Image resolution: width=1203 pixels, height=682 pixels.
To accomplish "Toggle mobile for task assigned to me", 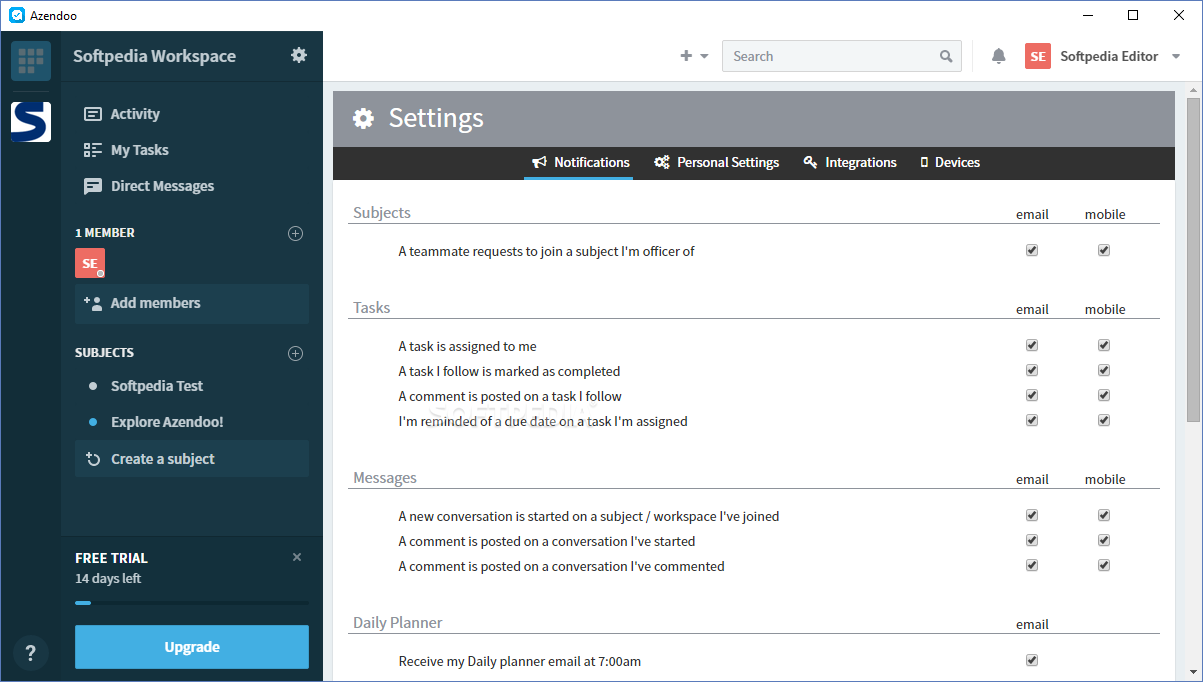I will [x=1104, y=345].
